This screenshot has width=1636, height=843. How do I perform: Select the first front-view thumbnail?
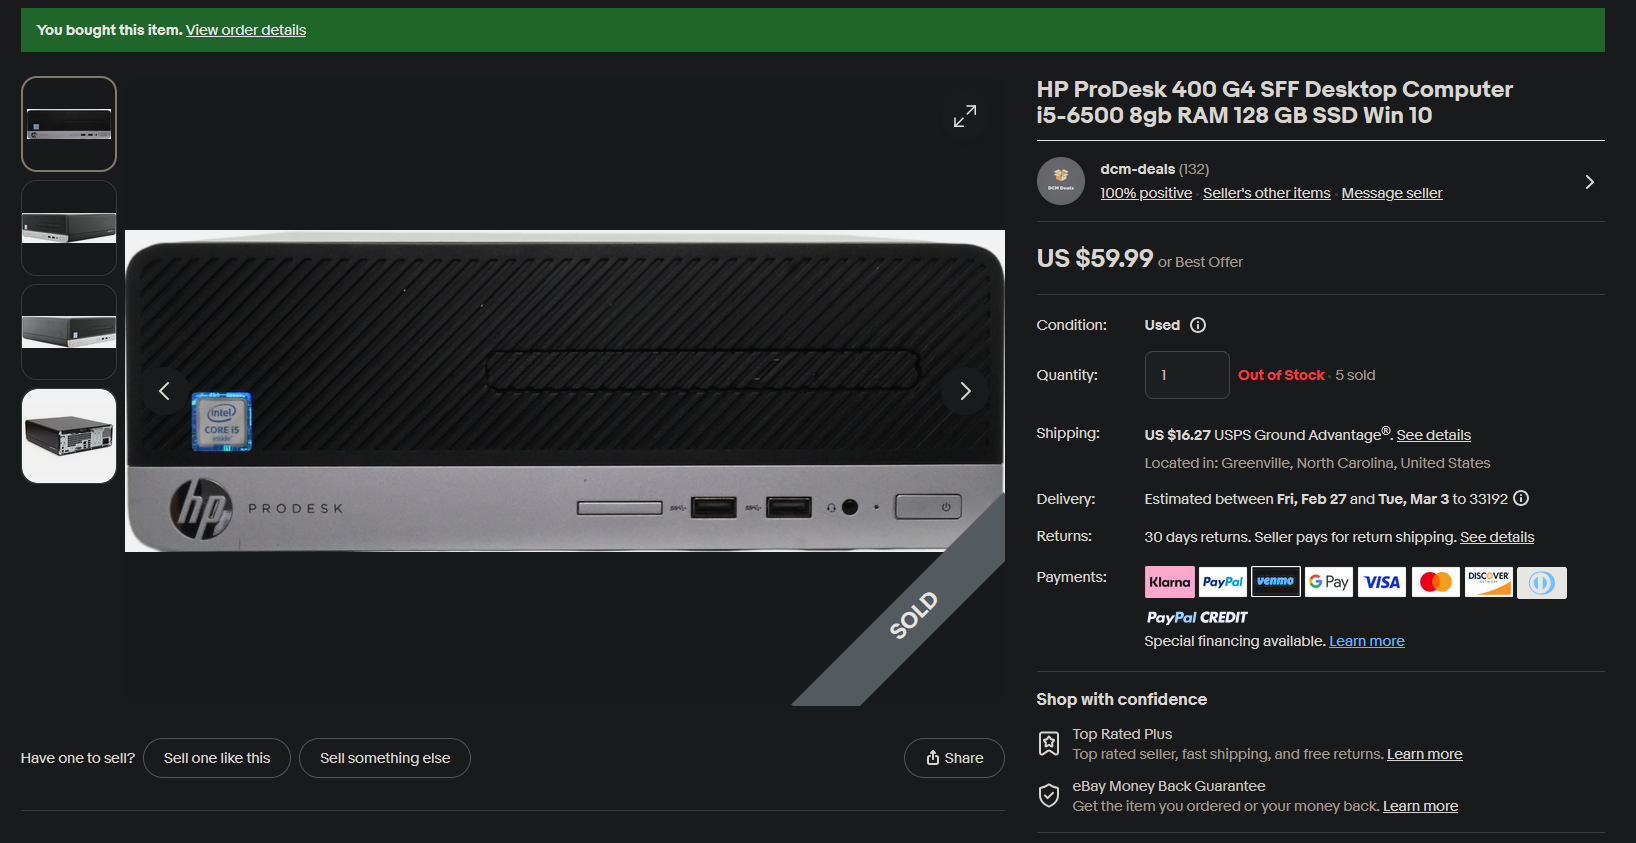coord(69,124)
